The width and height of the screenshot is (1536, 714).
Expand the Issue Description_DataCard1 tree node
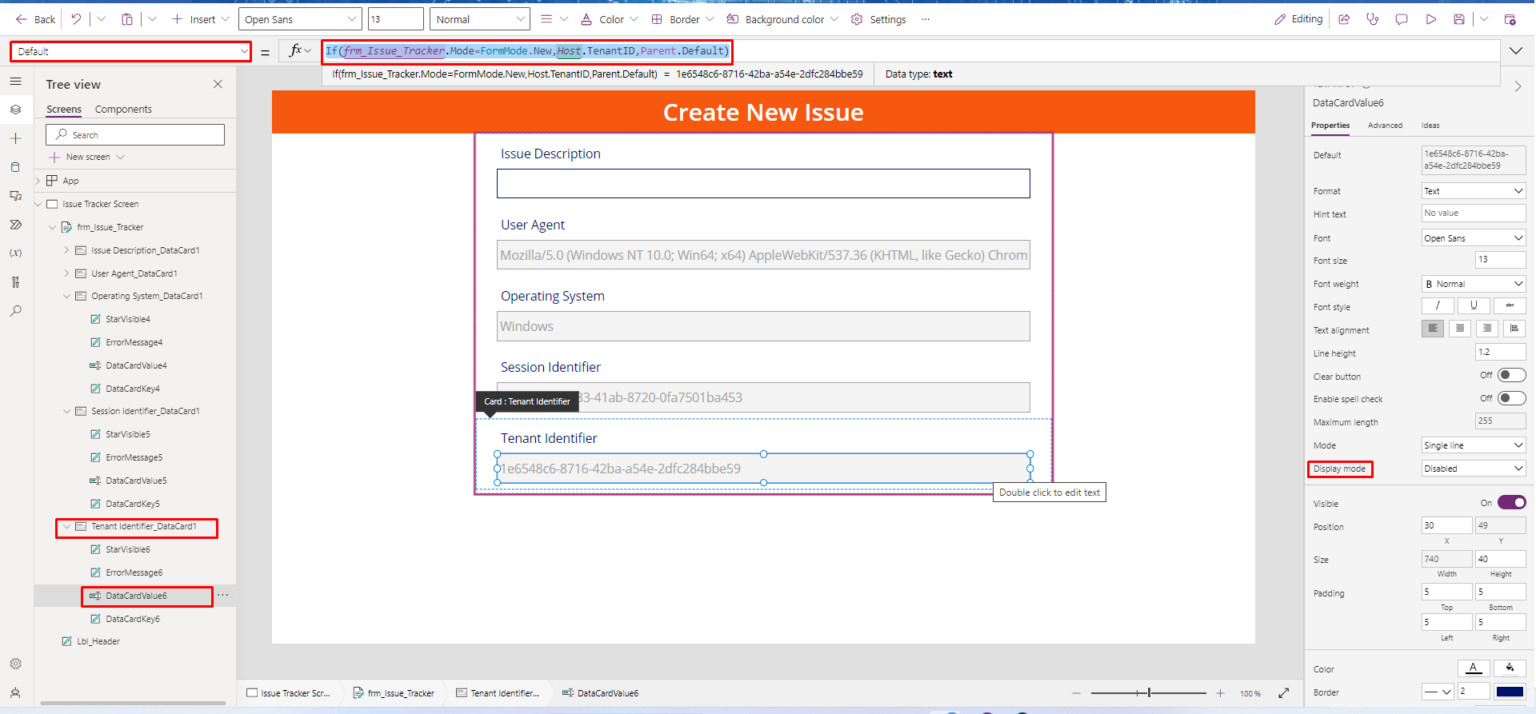pos(67,250)
